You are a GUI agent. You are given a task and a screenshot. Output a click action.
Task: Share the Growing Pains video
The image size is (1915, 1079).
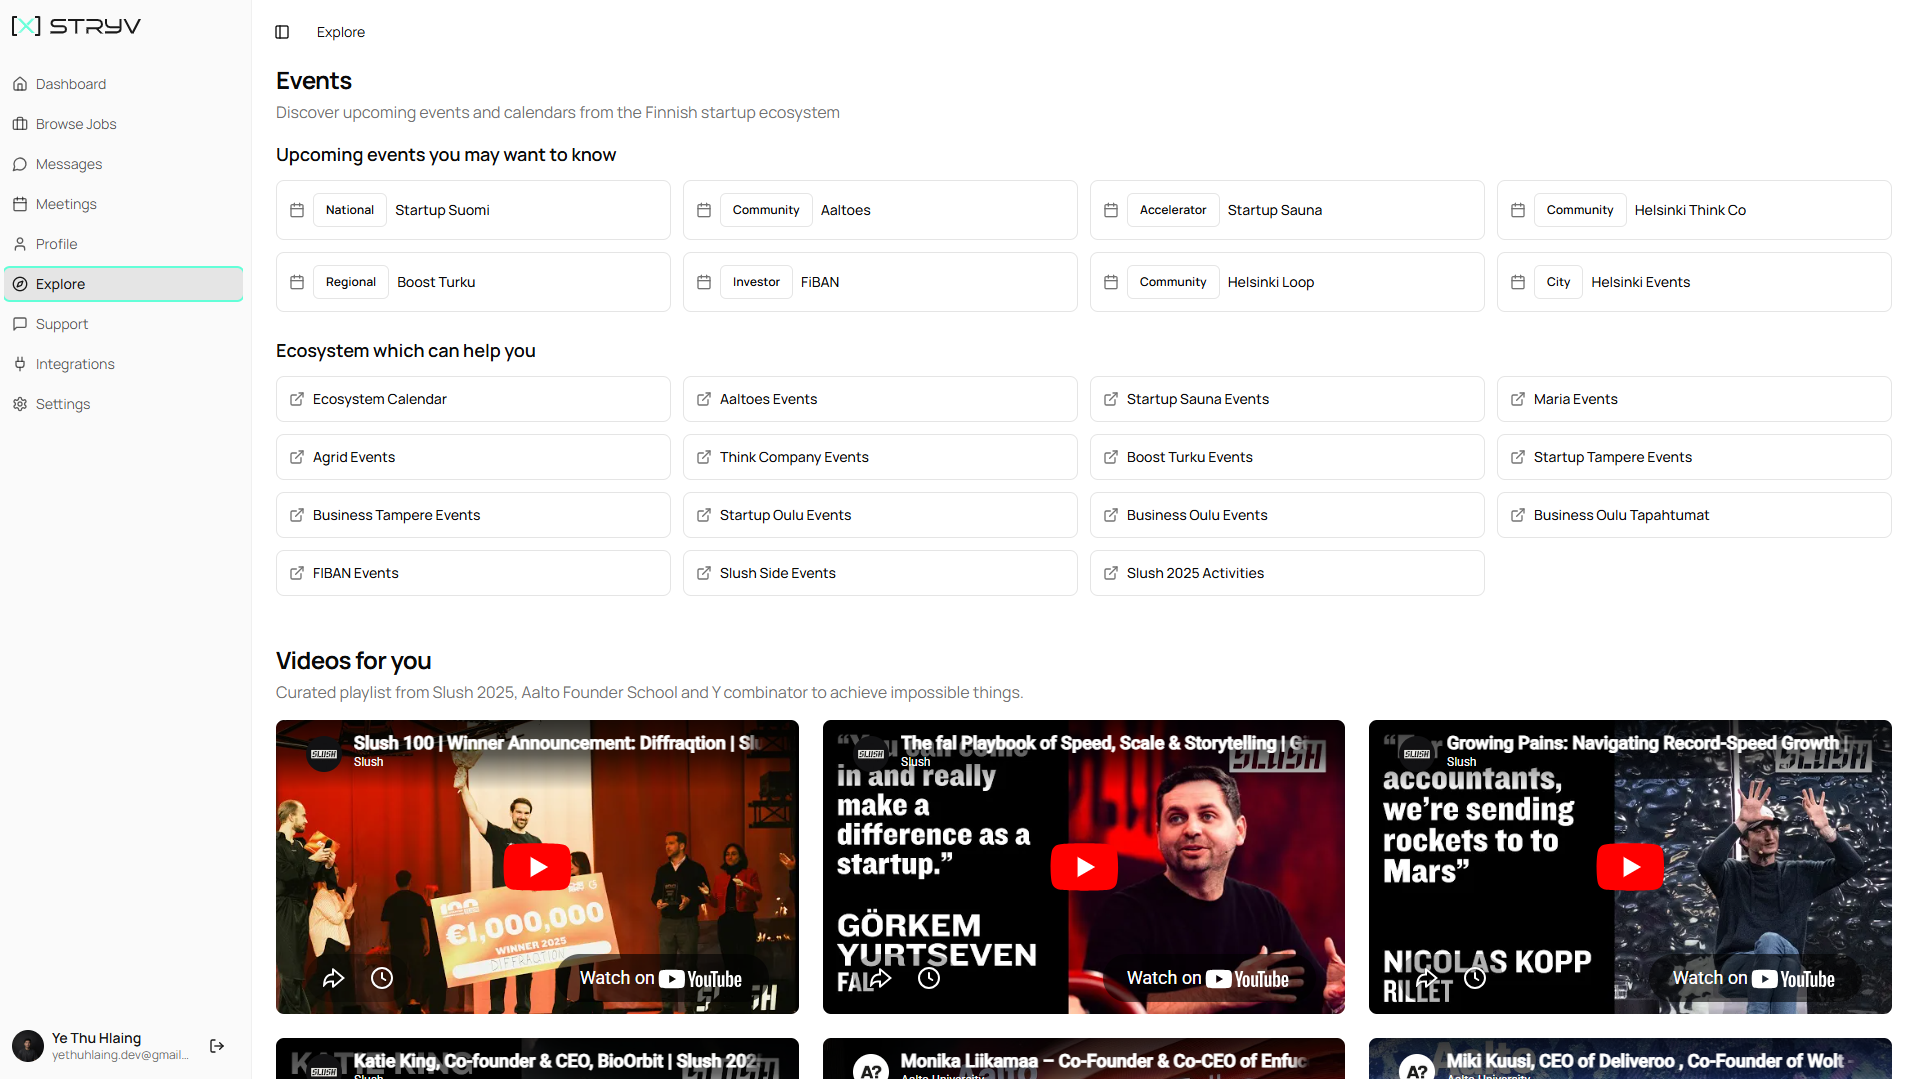1426,978
